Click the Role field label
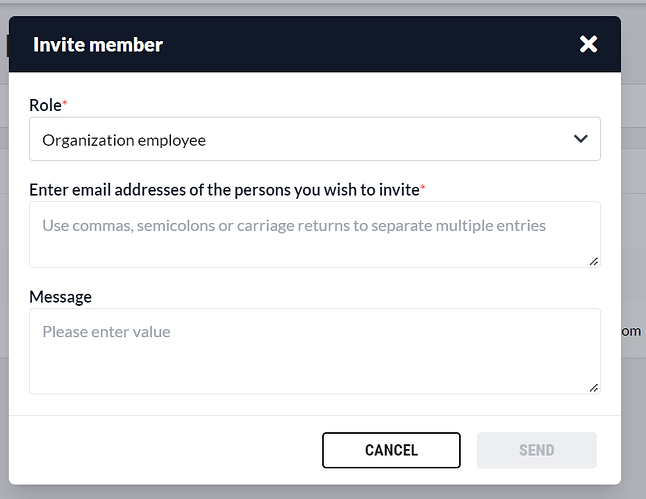The width and height of the screenshot is (646, 499). [45, 104]
